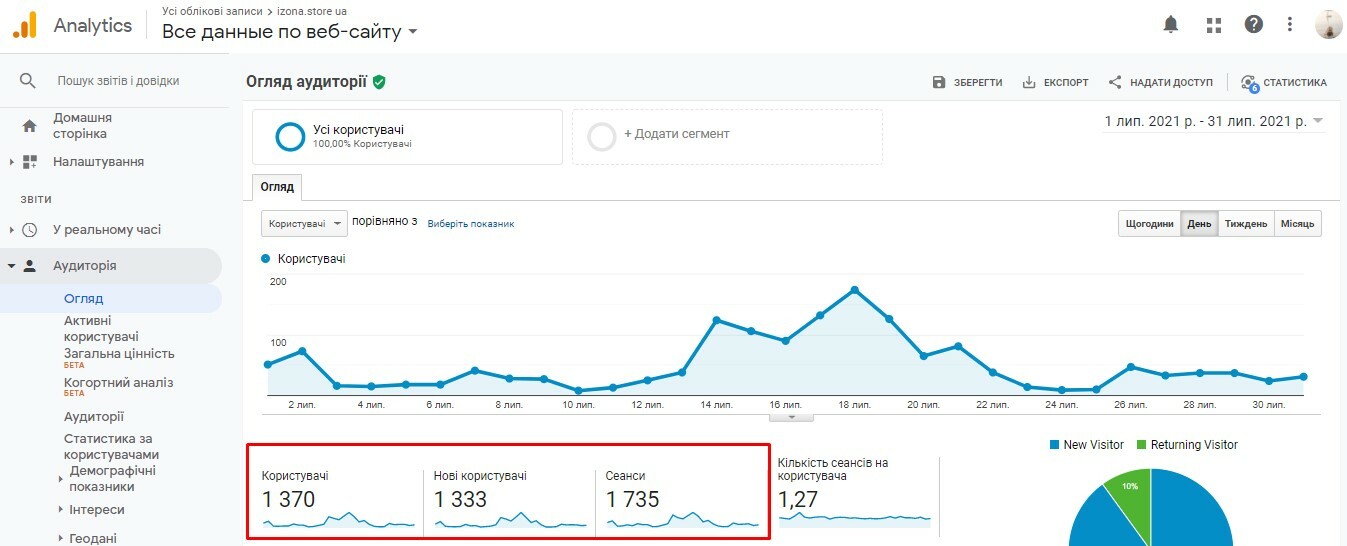Open the Користувачі metric dropdown
Image resolution: width=1347 pixels, height=546 pixels.
pos(304,224)
